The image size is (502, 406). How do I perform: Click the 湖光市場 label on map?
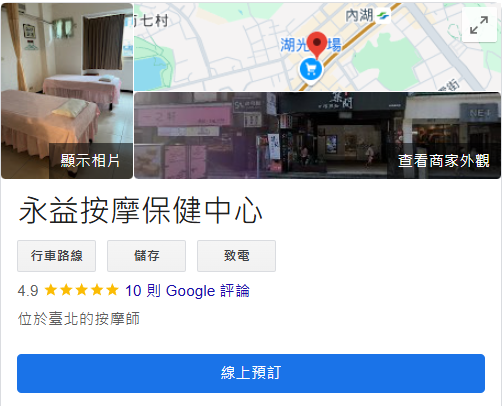point(311,45)
